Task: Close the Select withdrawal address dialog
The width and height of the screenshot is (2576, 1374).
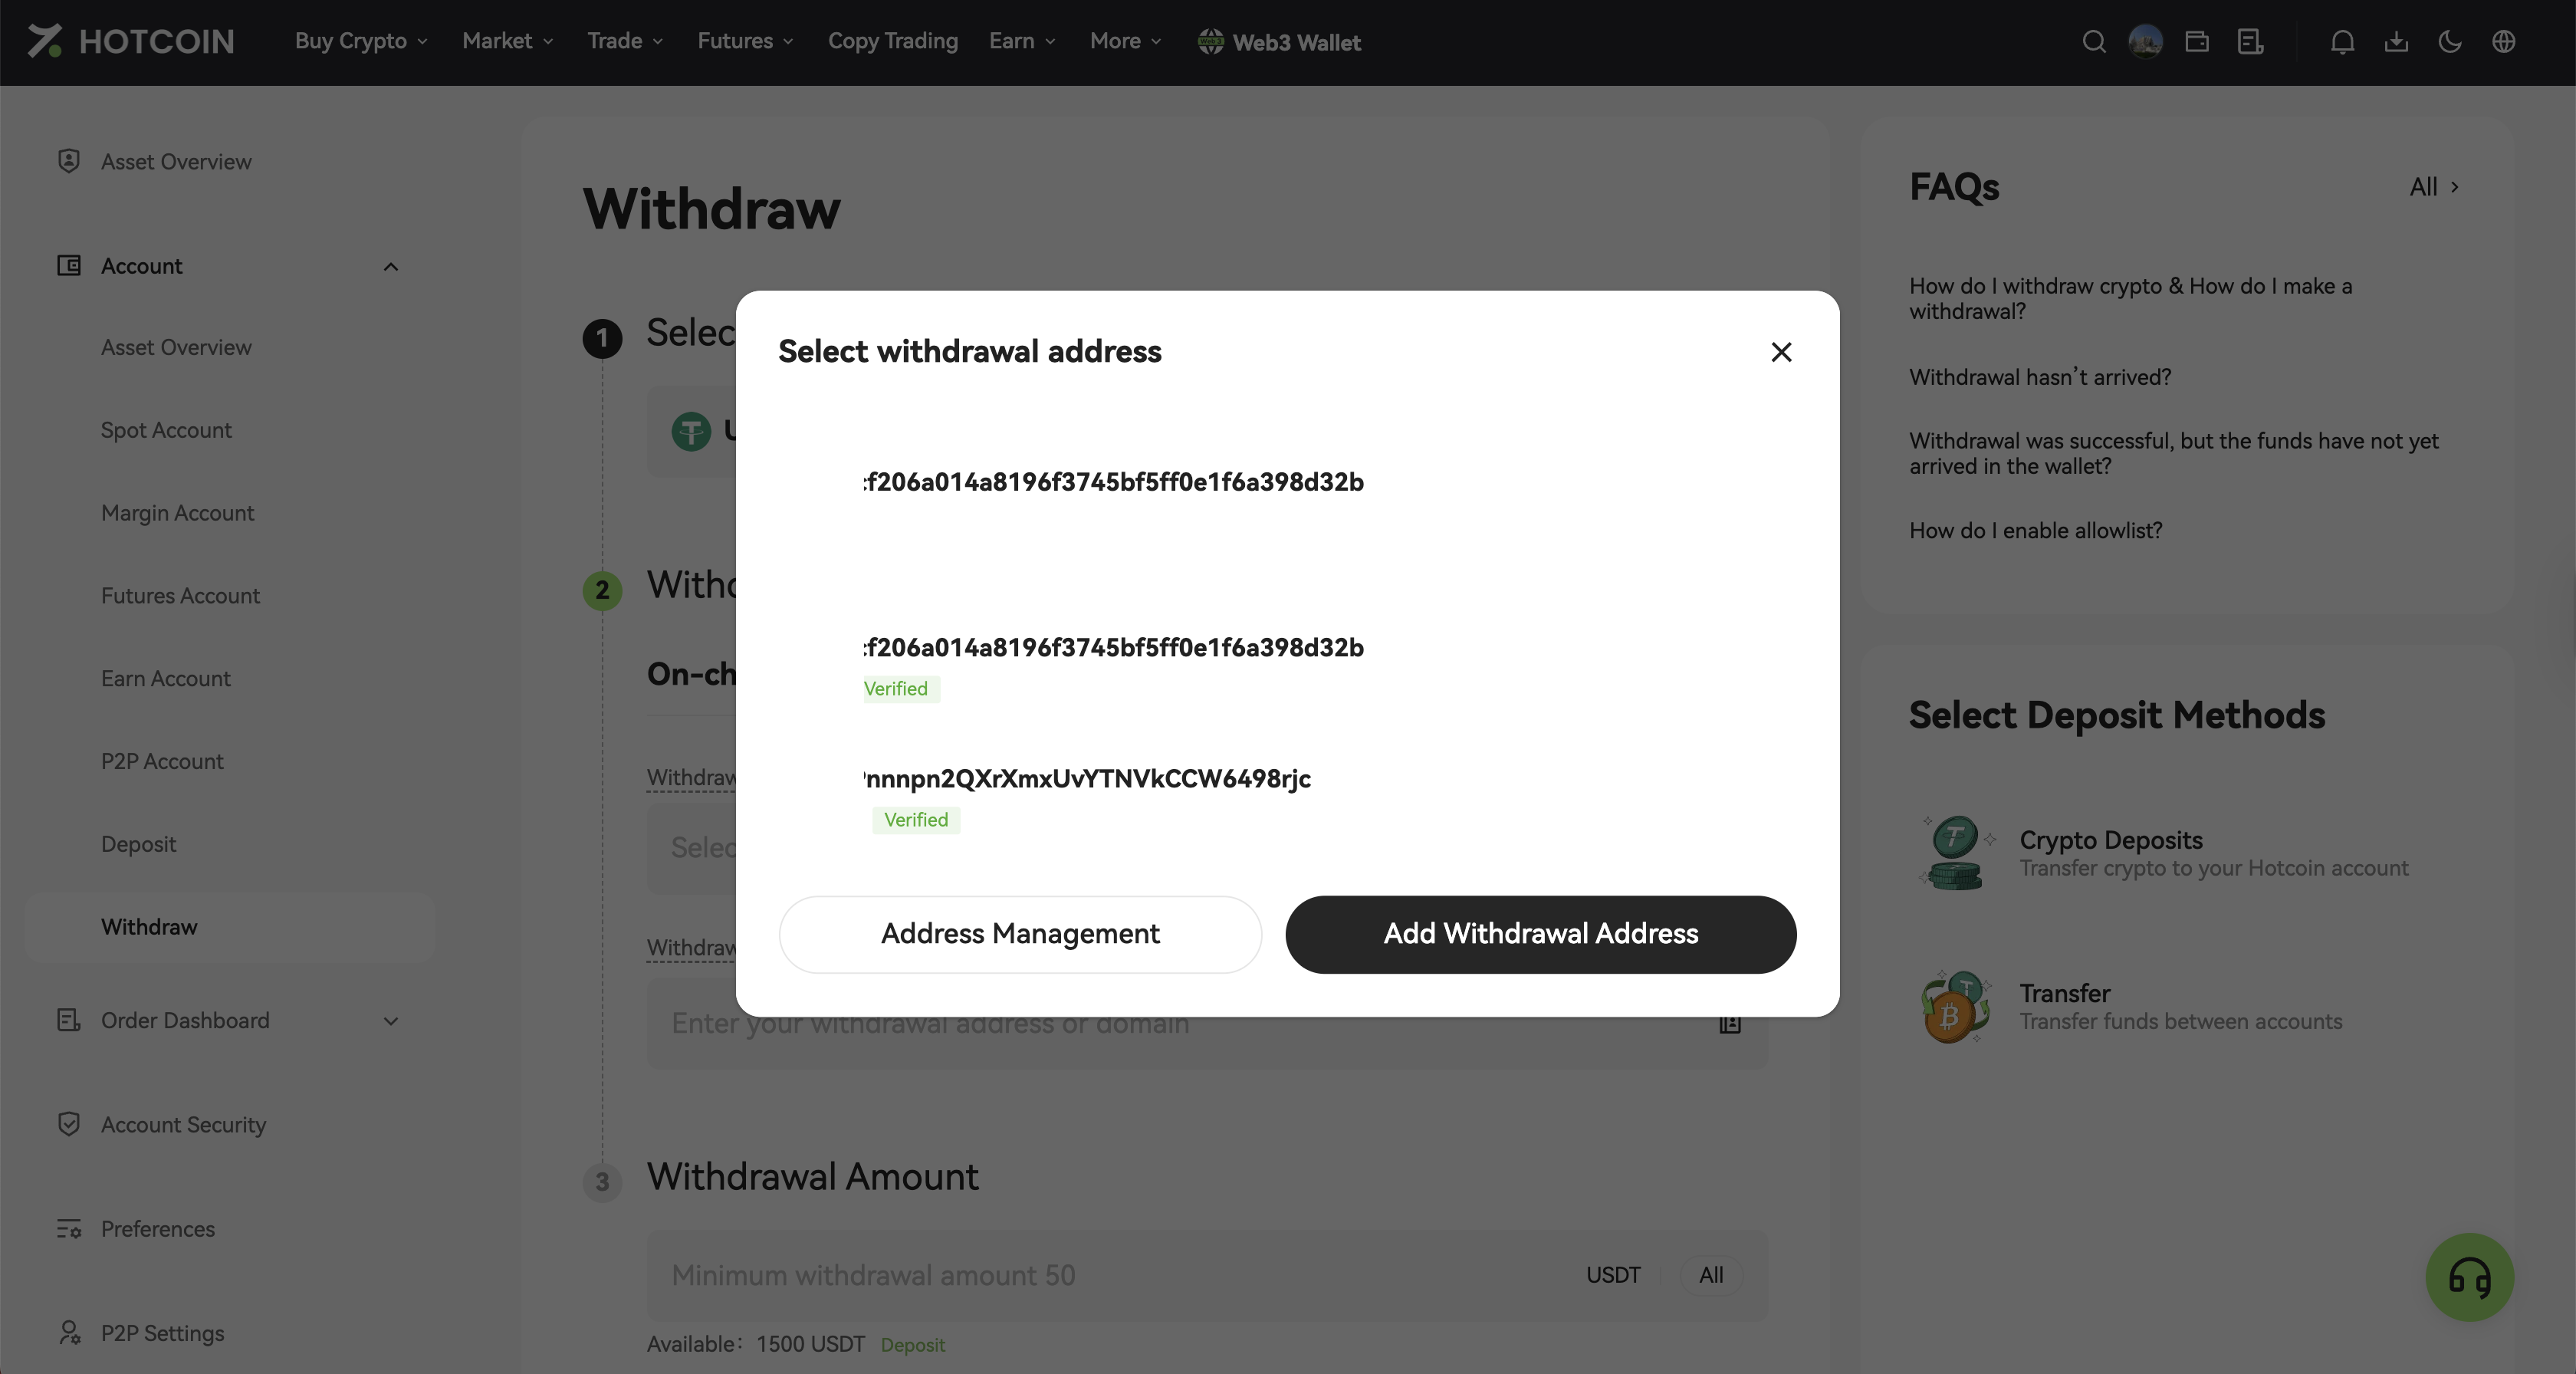Action: (1781, 352)
